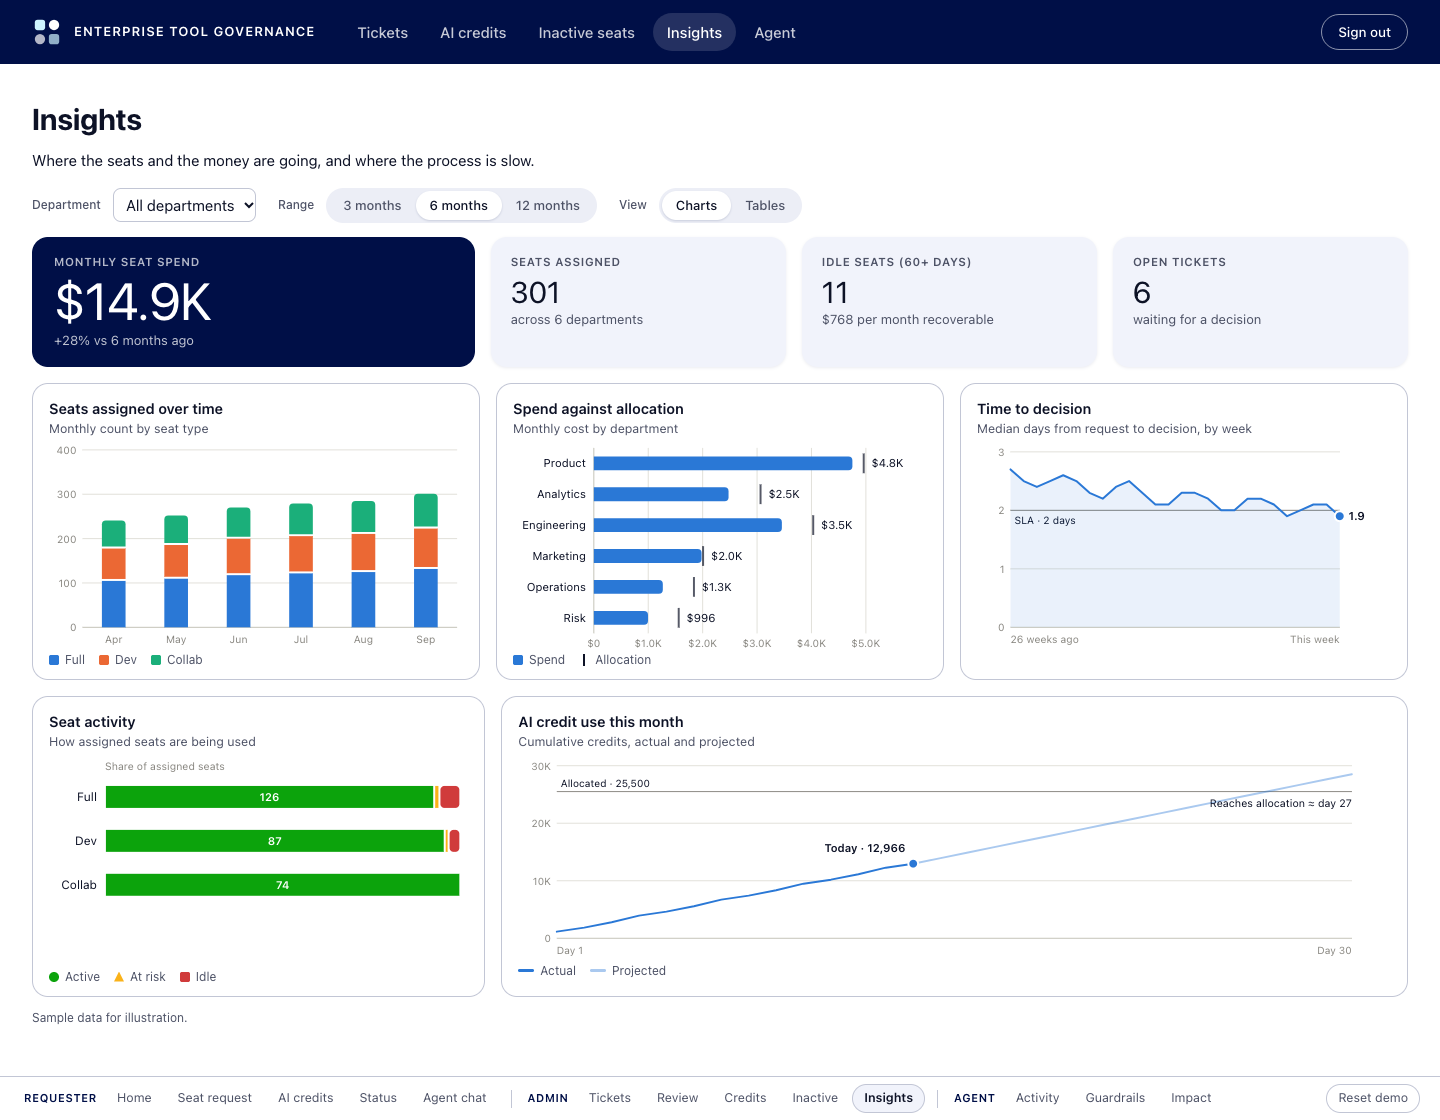Image resolution: width=1440 pixels, height=1120 pixels.
Task: Click the Idle Seats card showing 11
Action: coord(949,302)
